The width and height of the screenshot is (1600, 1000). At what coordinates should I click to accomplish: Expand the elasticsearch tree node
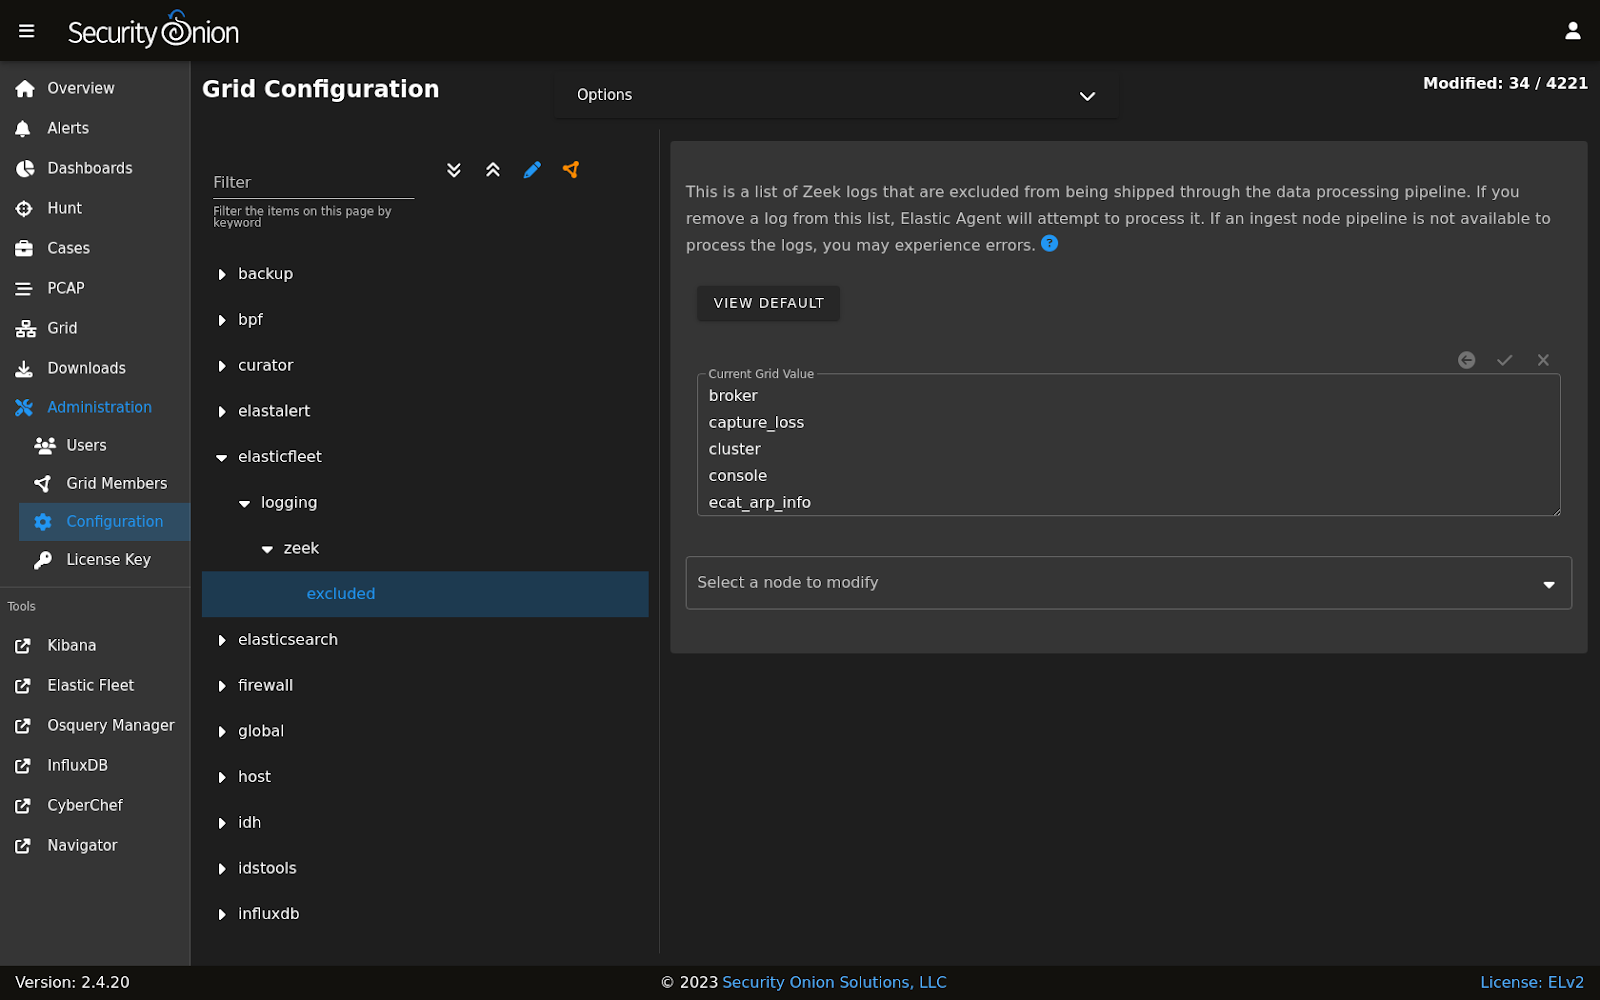(222, 641)
